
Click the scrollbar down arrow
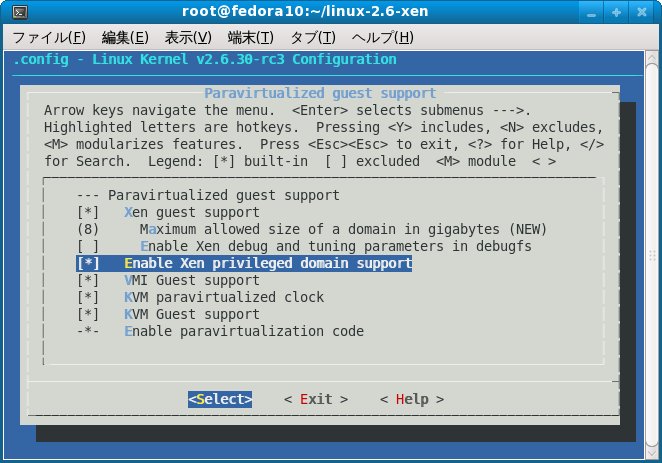652,452
